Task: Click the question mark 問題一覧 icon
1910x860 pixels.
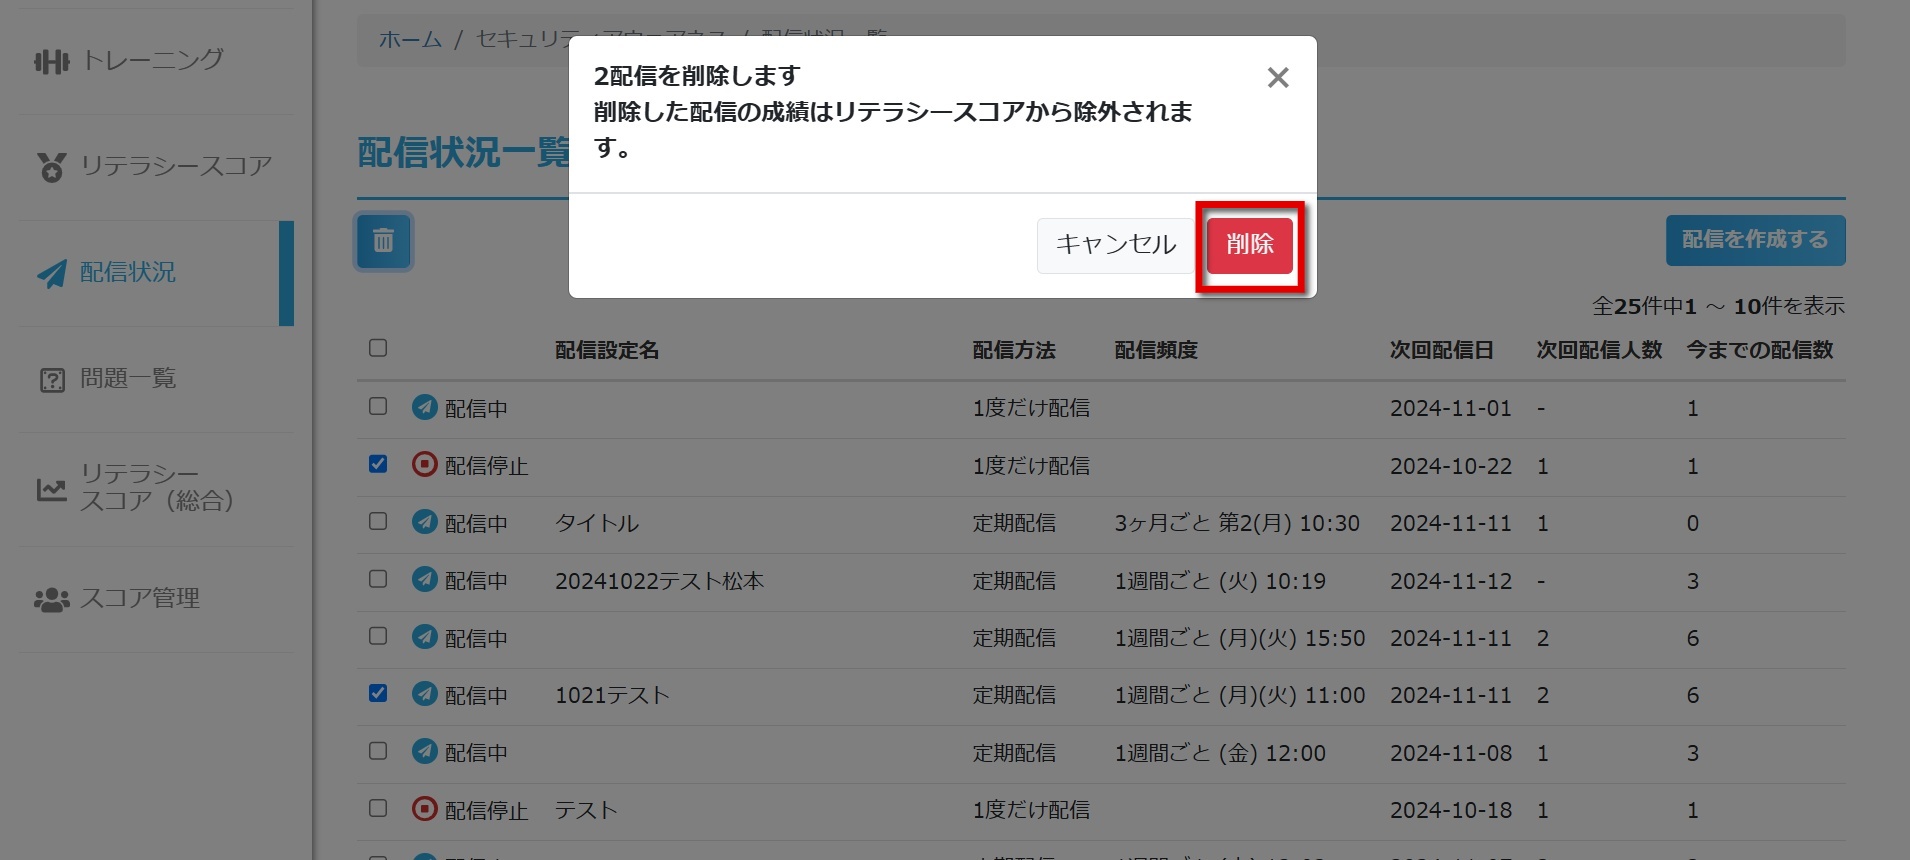Action: coord(52,380)
